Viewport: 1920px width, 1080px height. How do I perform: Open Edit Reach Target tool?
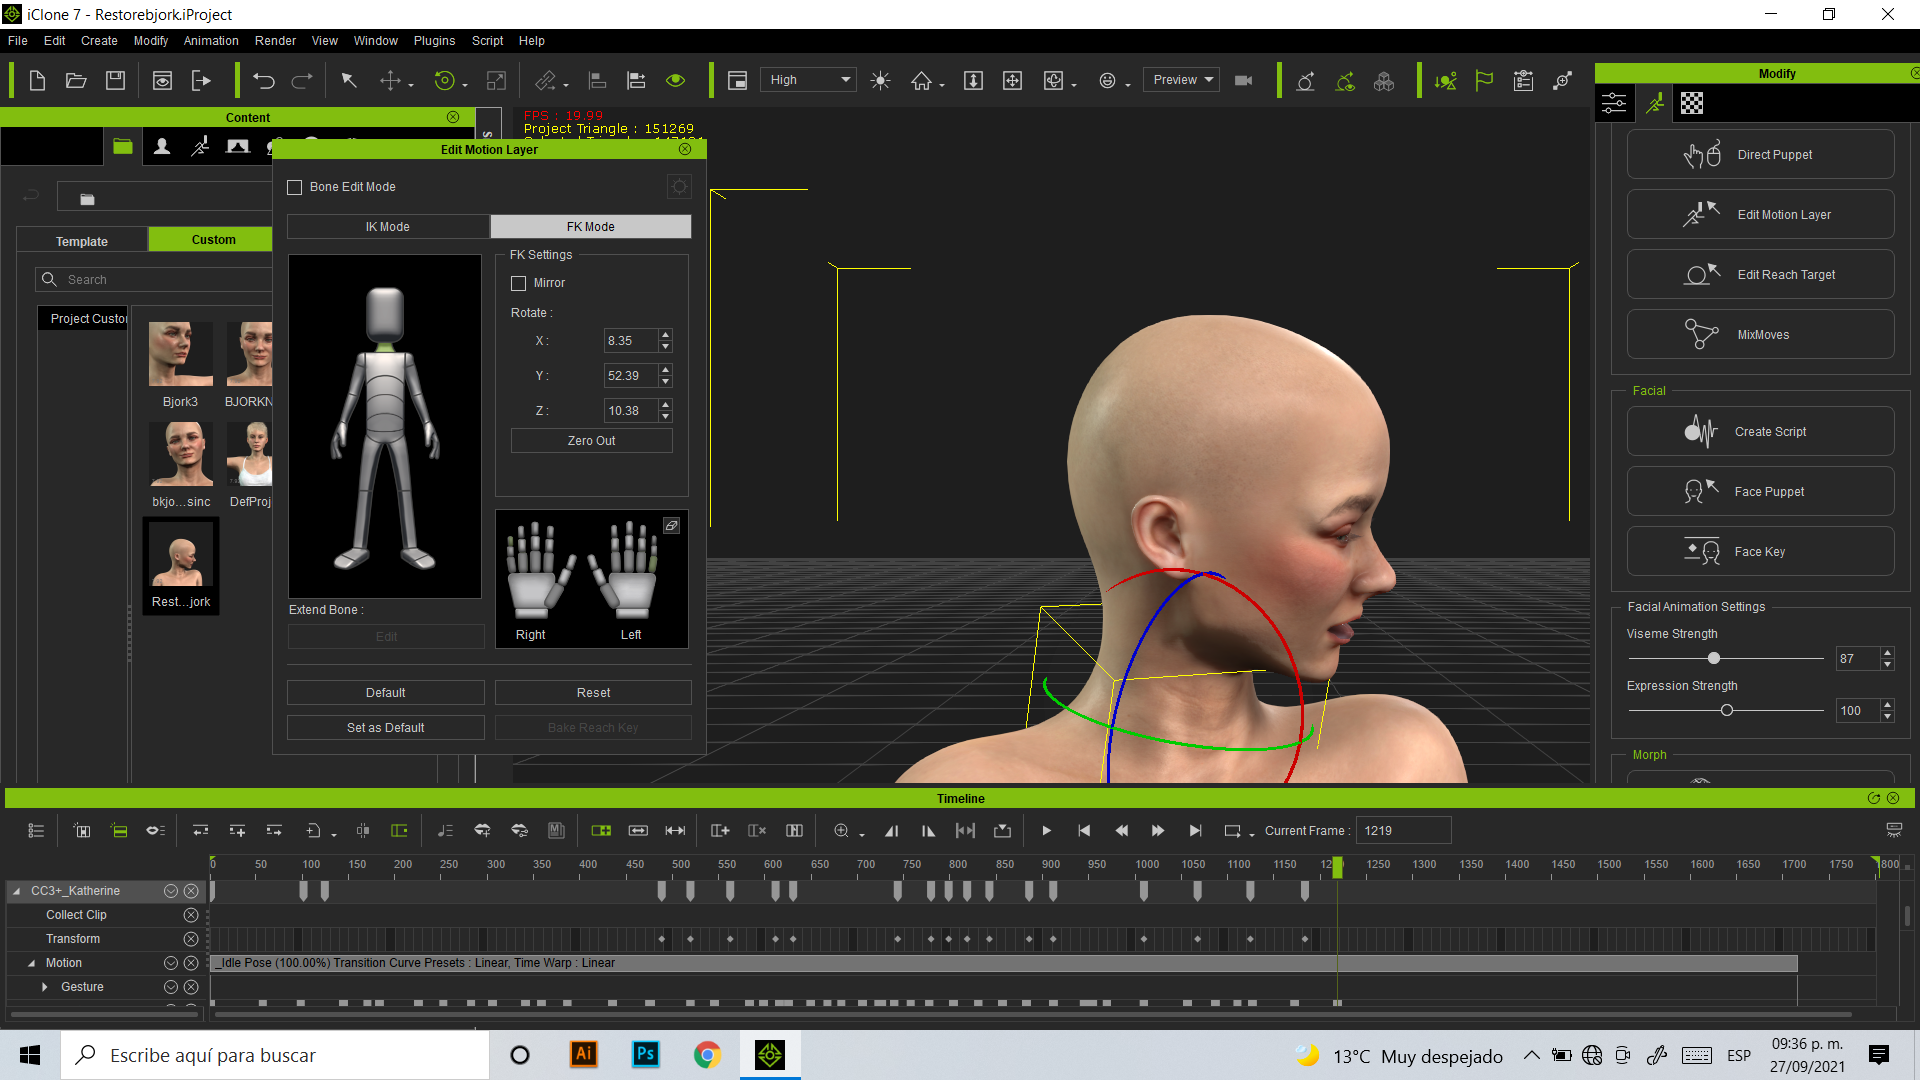click(1760, 275)
